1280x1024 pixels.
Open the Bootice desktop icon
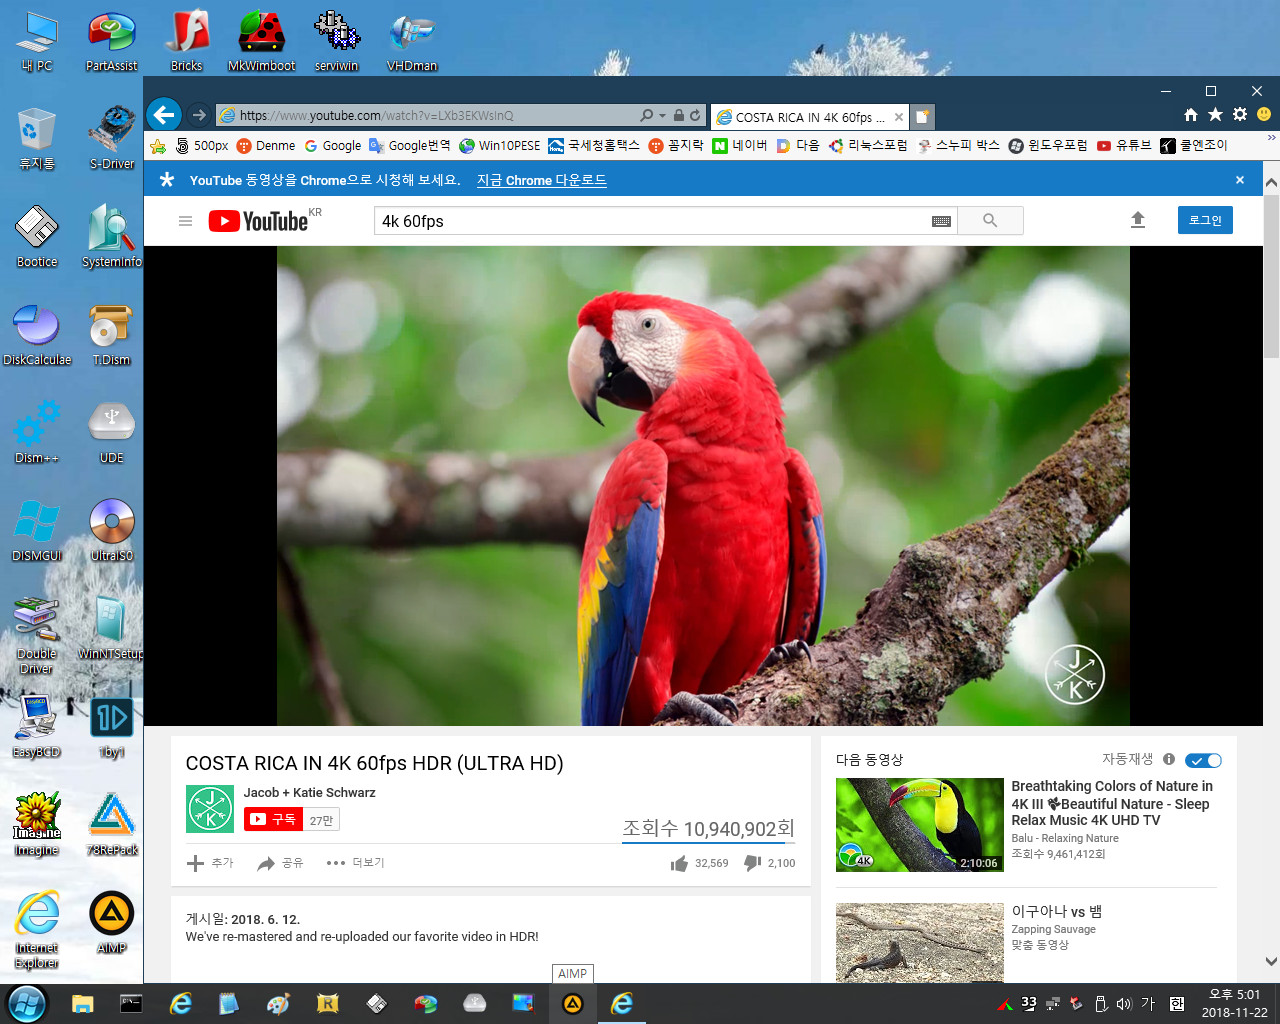37,238
